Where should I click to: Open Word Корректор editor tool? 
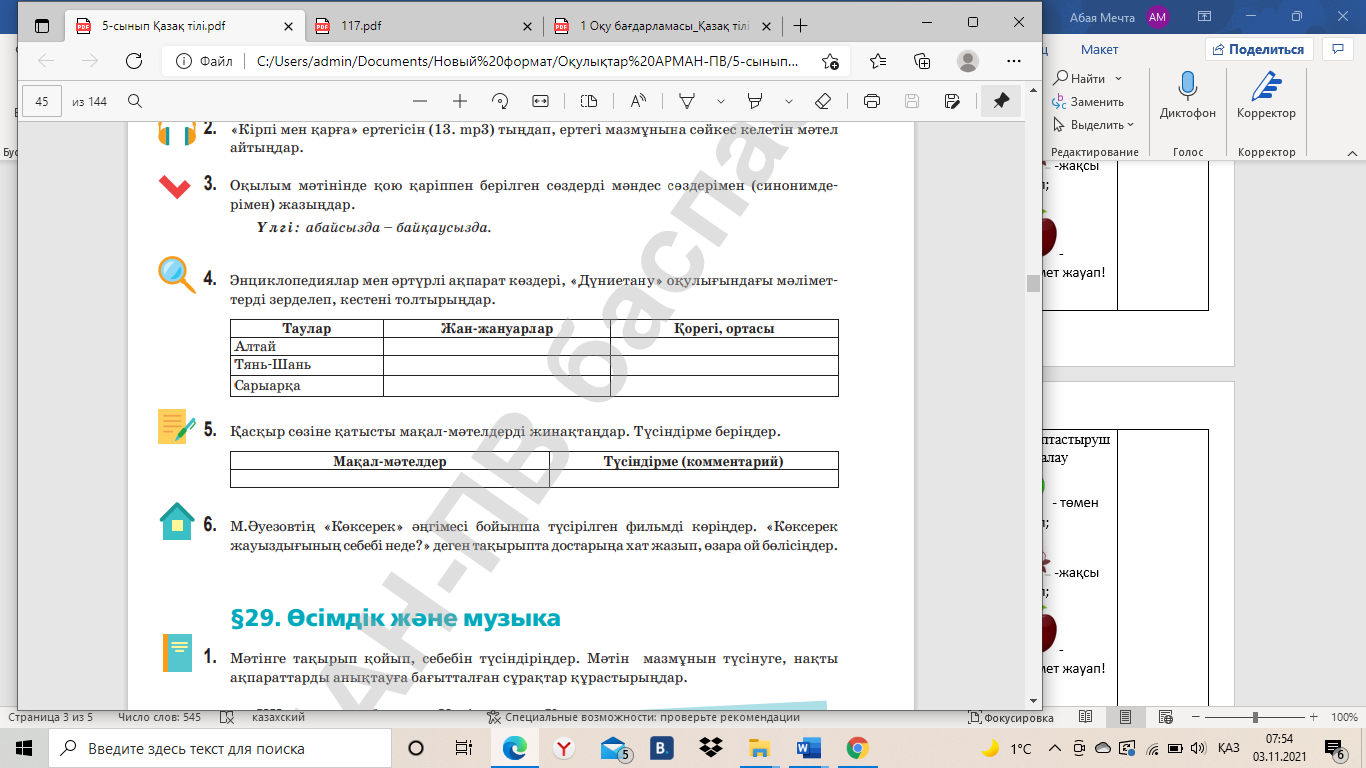[1266, 96]
